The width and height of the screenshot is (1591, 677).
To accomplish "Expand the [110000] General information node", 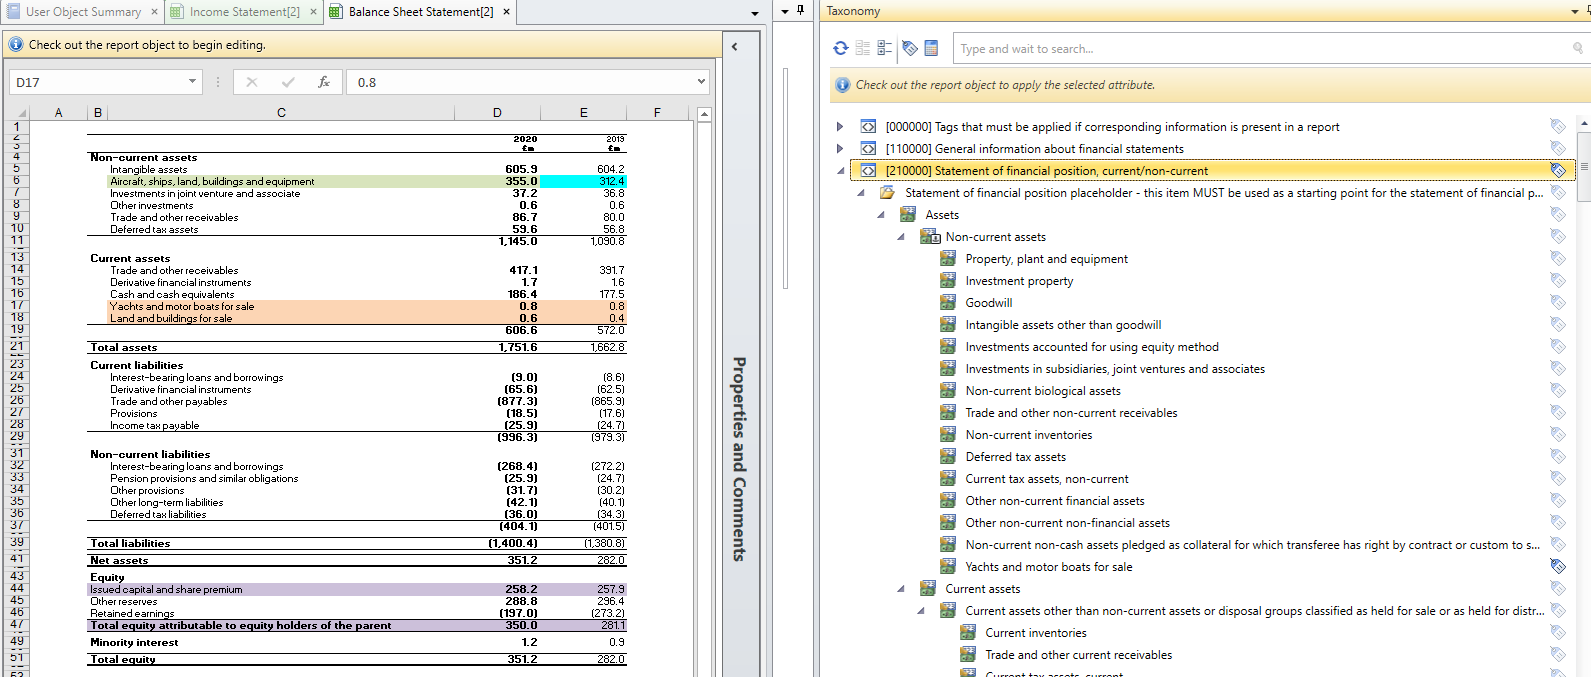I will pos(839,149).
